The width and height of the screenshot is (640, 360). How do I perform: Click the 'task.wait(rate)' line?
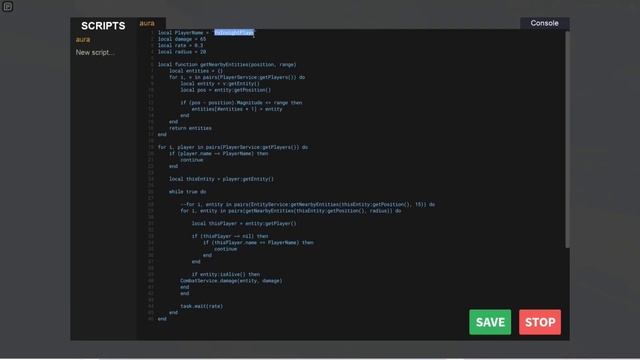click(202, 306)
